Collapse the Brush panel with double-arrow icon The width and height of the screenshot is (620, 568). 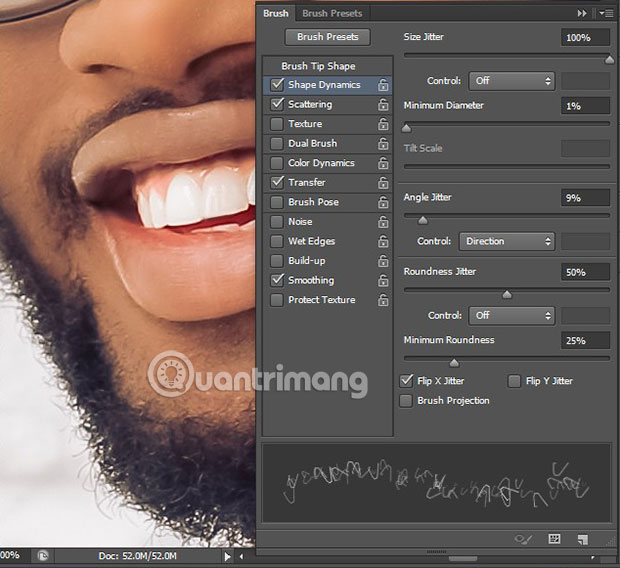click(582, 13)
